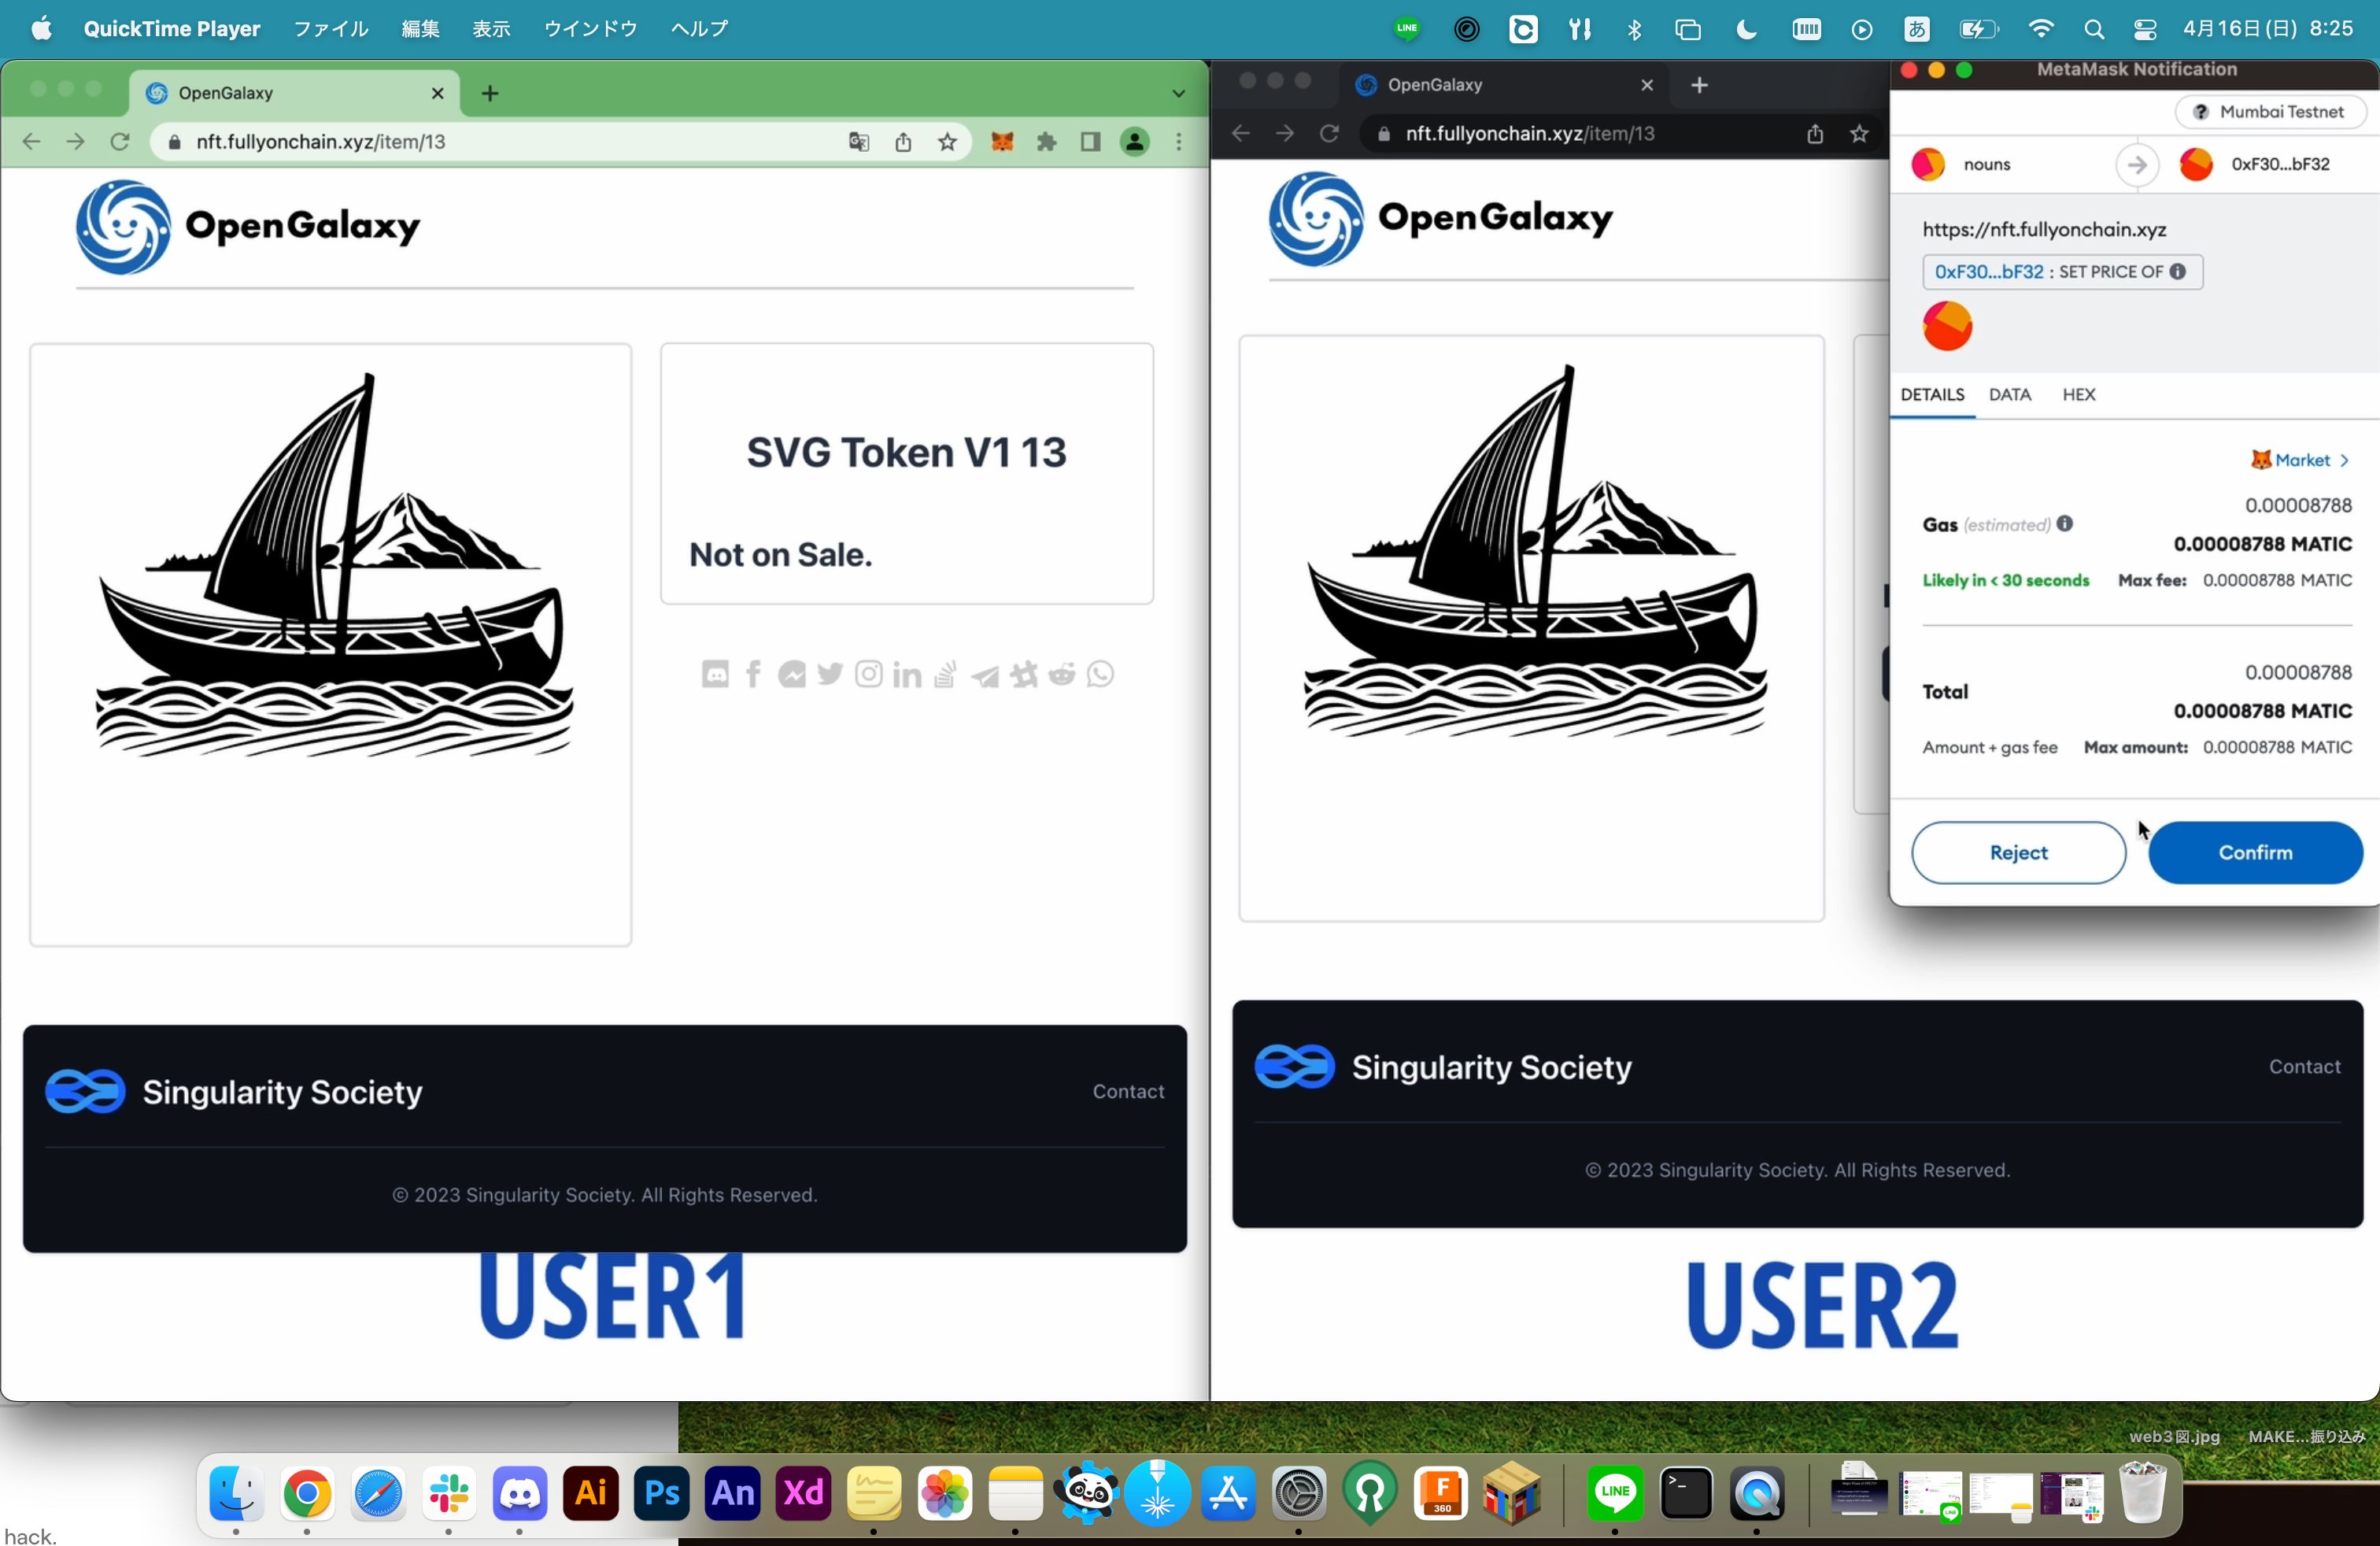Toggle Focus moon icon in menu bar
Image resolution: width=2380 pixels, height=1546 pixels.
(x=1747, y=30)
